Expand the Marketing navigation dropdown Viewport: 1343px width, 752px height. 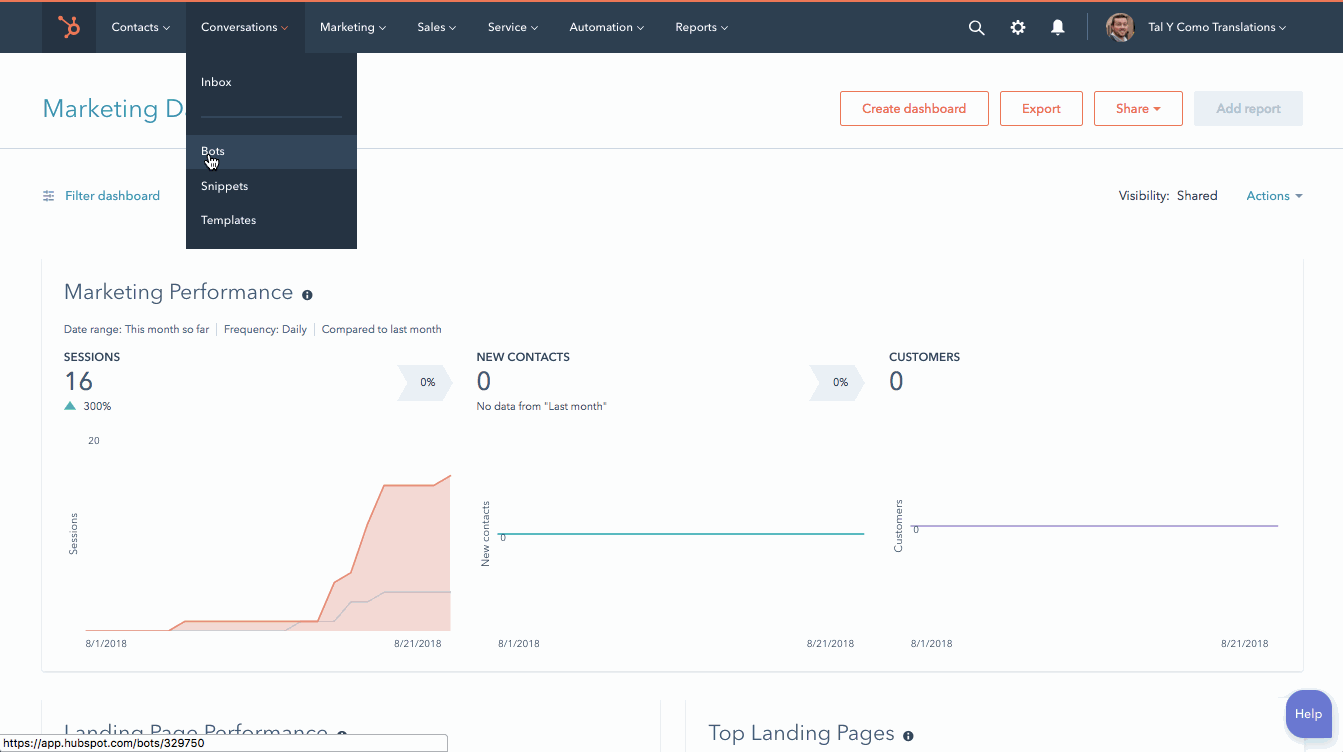(x=352, y=27)
